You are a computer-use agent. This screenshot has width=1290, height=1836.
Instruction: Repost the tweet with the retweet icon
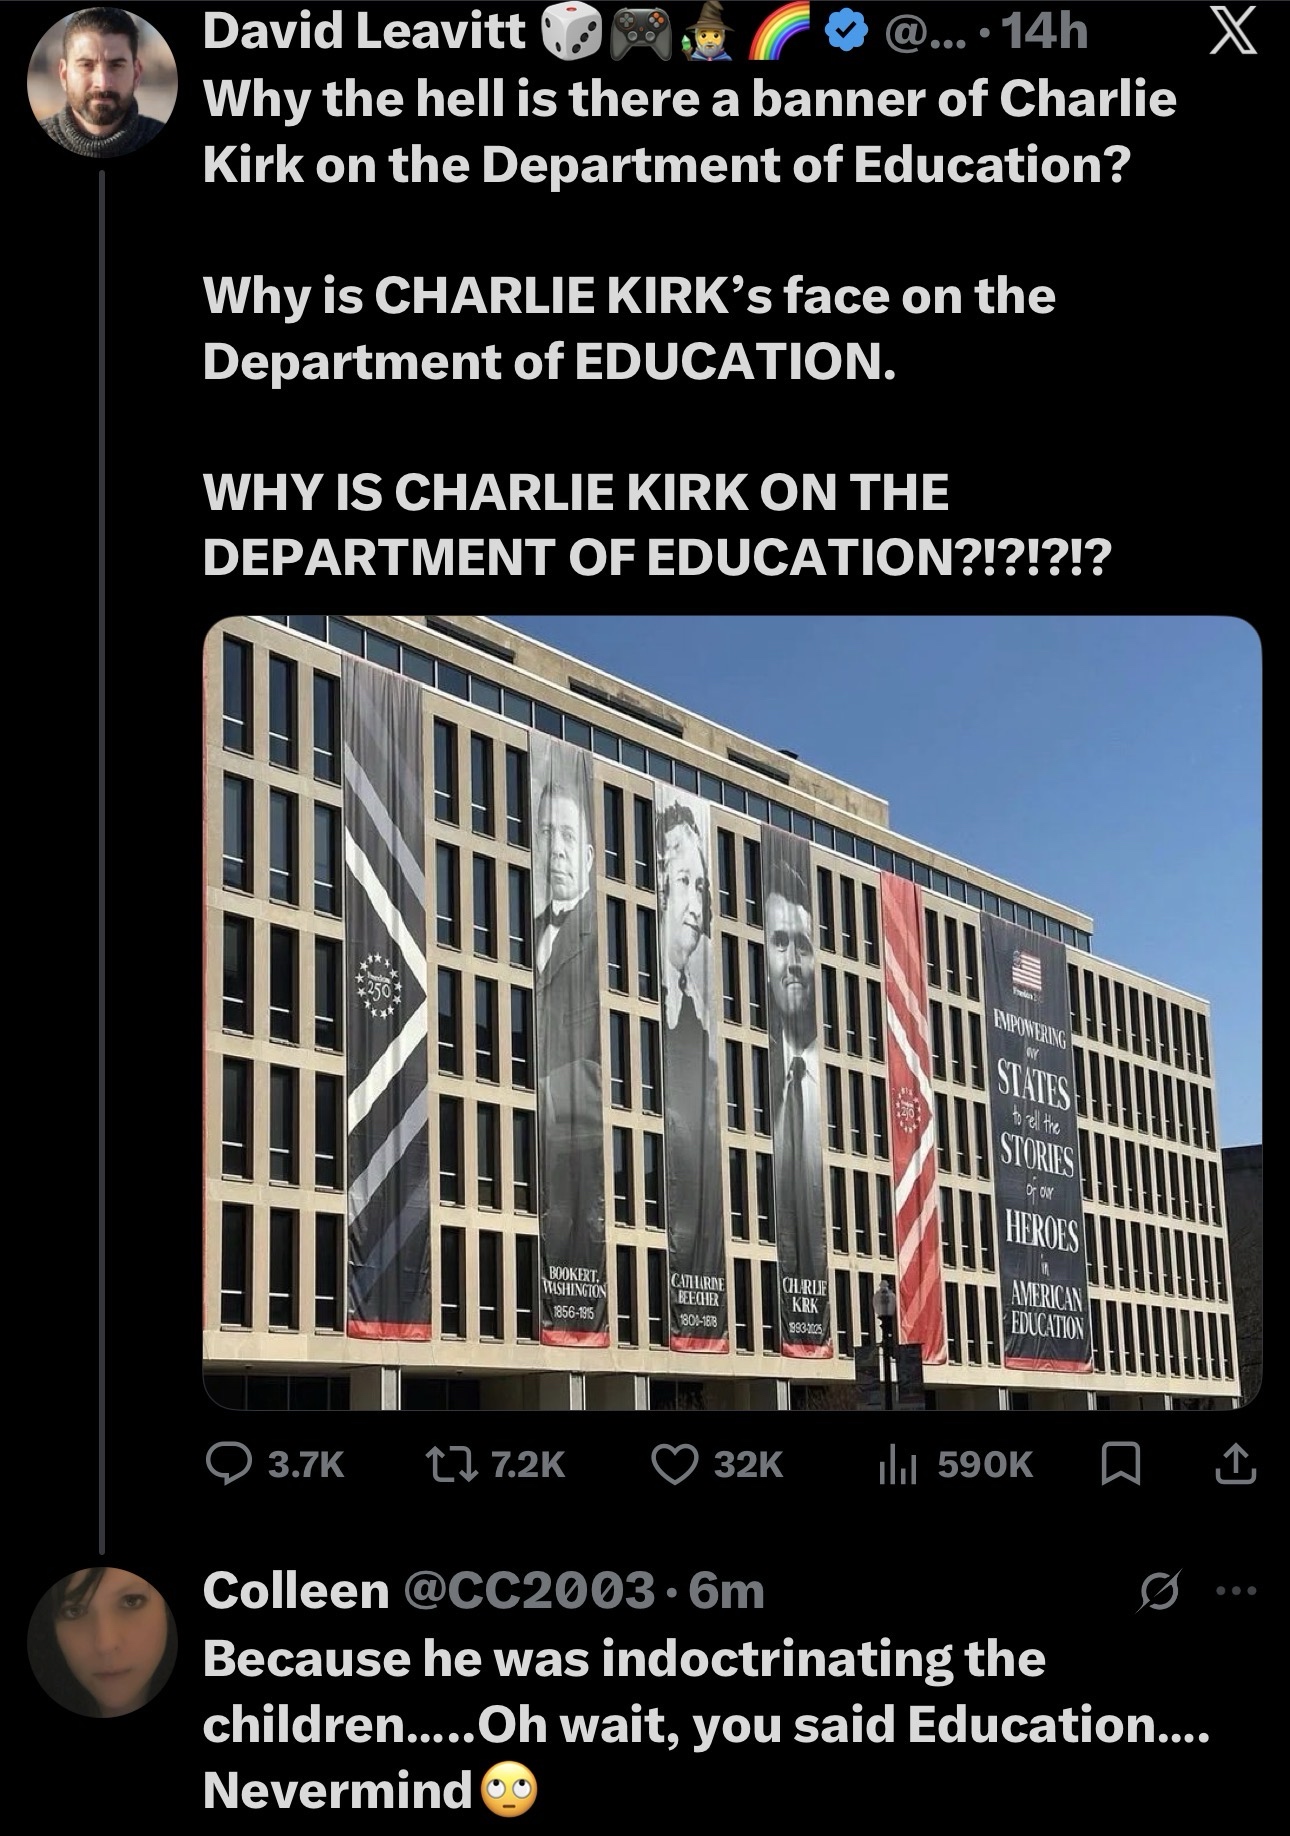tap(496, 1465)
